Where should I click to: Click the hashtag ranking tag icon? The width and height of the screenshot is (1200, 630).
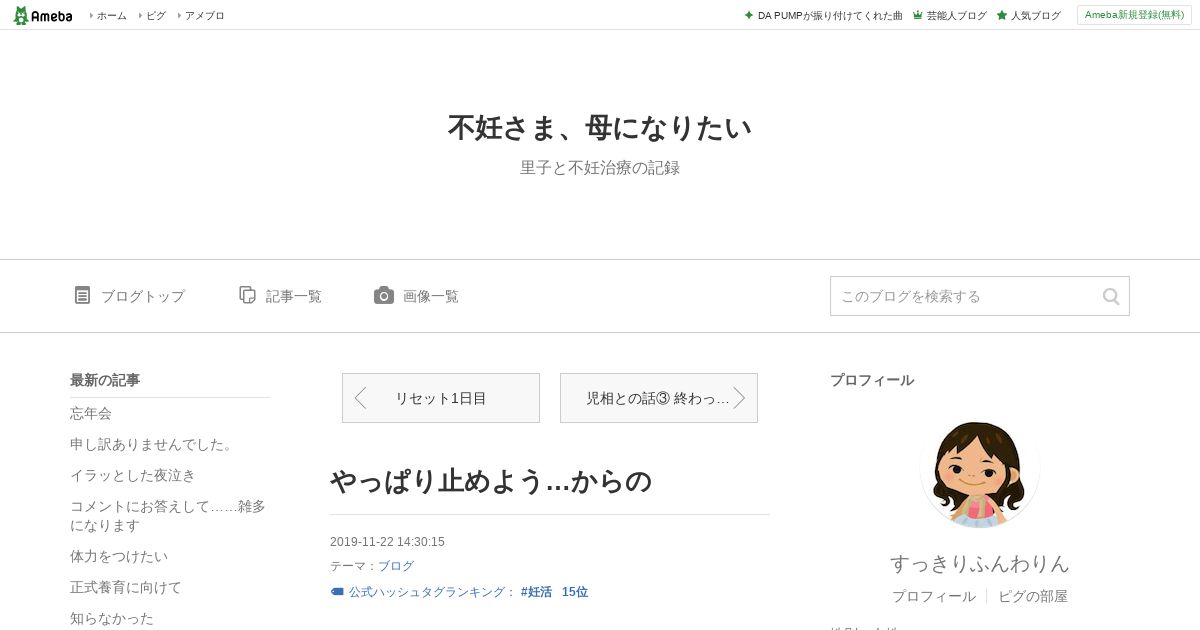click(337, 592)
